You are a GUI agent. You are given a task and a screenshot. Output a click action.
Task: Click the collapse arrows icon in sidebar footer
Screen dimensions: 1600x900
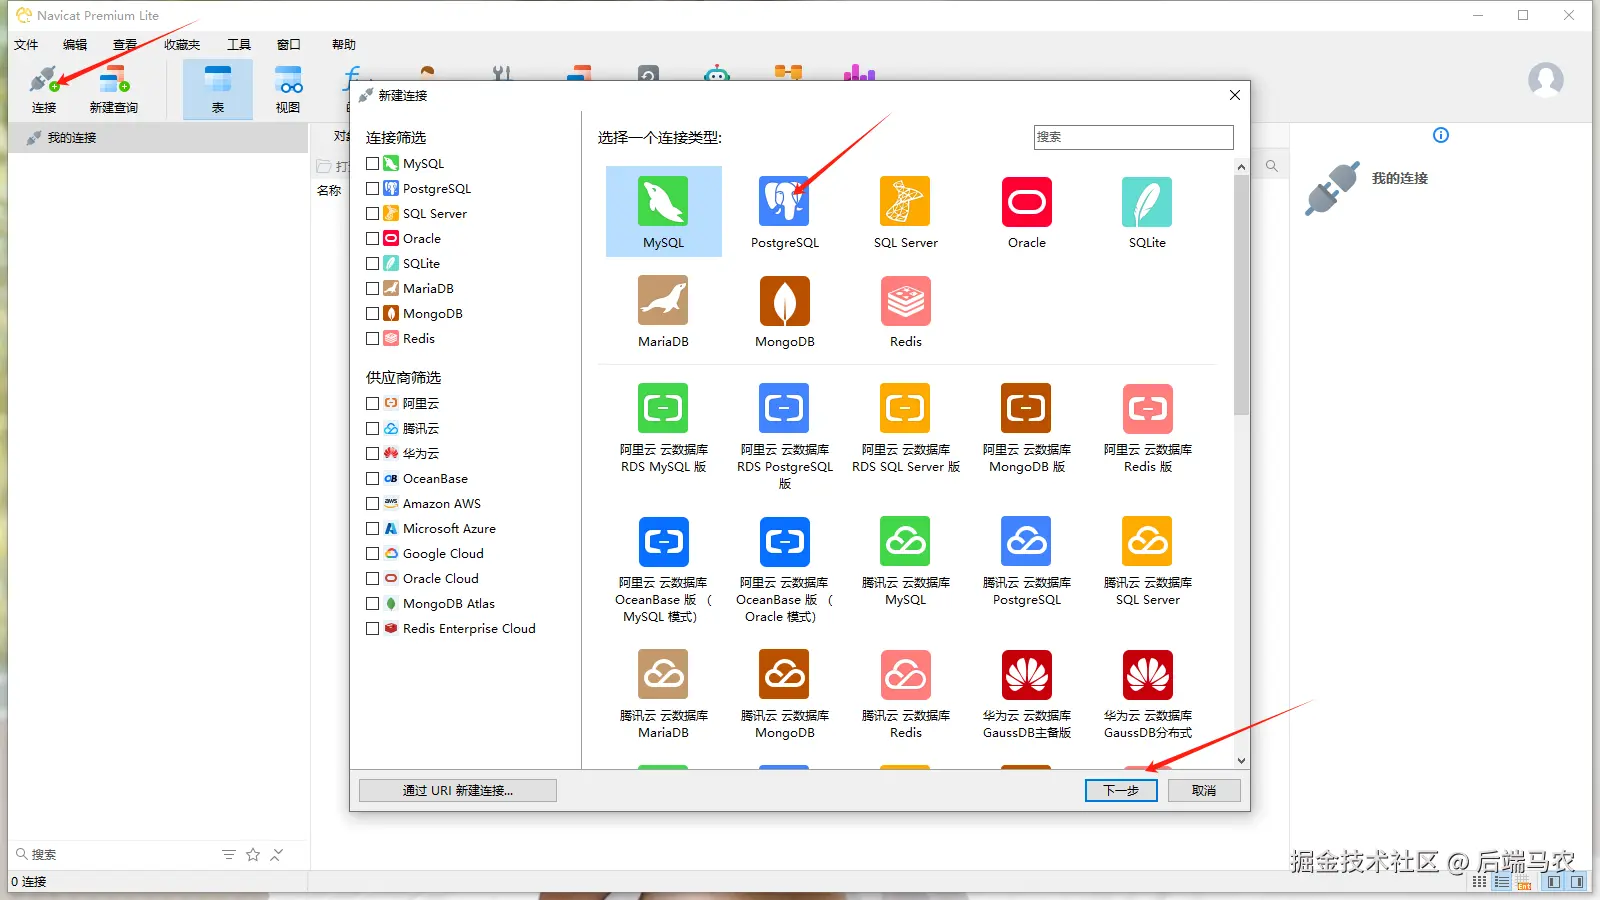pyautogui.click(x=277, y=854)
